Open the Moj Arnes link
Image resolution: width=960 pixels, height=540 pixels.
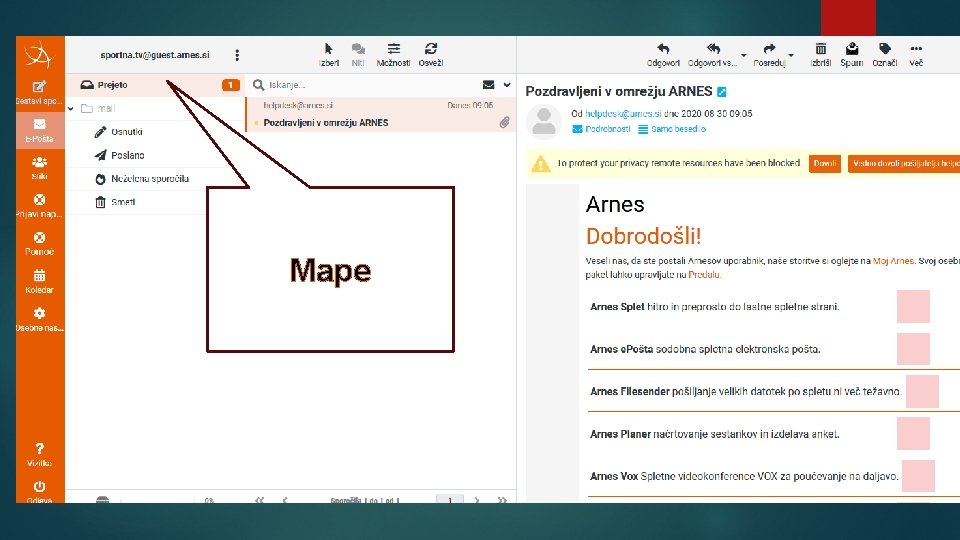893,261
